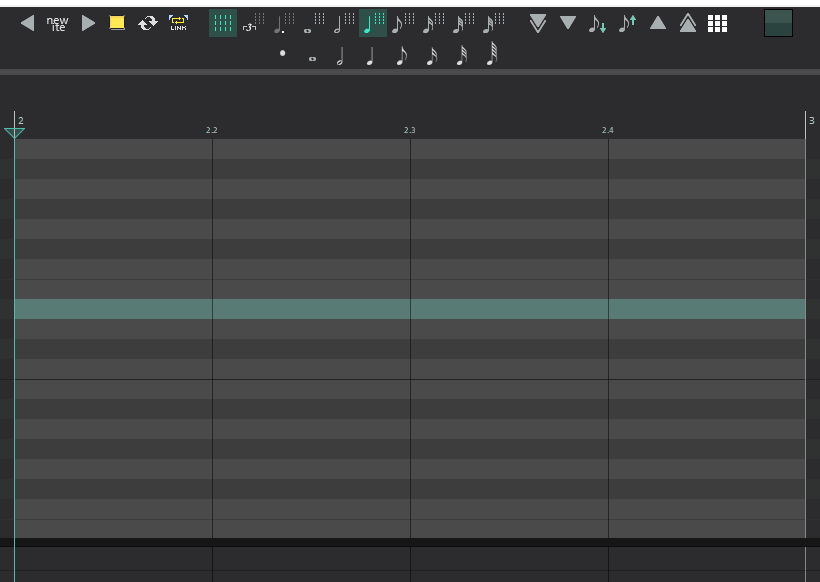
Task: Click the white 3x3 grid icon
Action: [x=717, y=23]
